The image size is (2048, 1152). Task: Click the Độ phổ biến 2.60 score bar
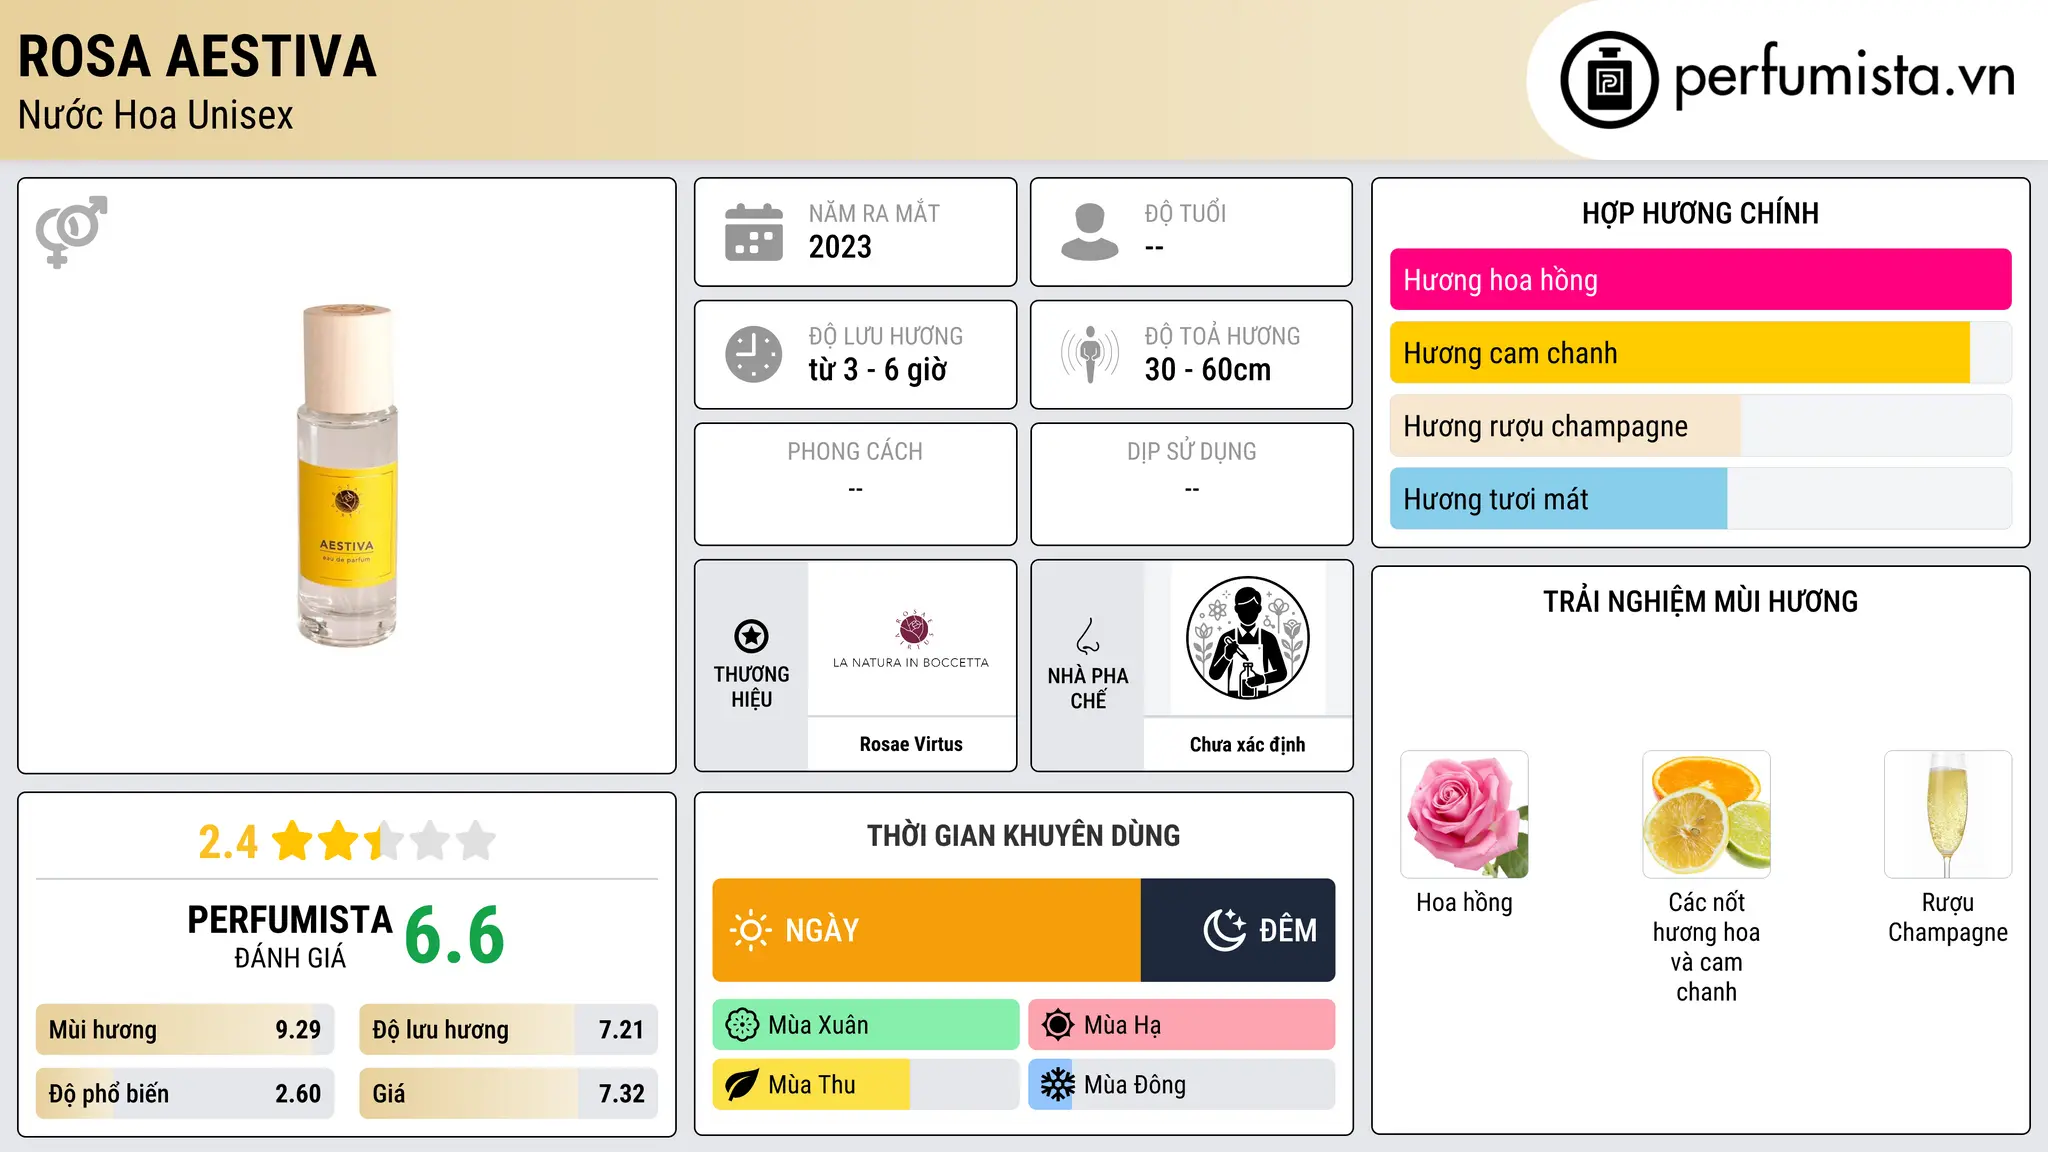(x=185, y=1093)
